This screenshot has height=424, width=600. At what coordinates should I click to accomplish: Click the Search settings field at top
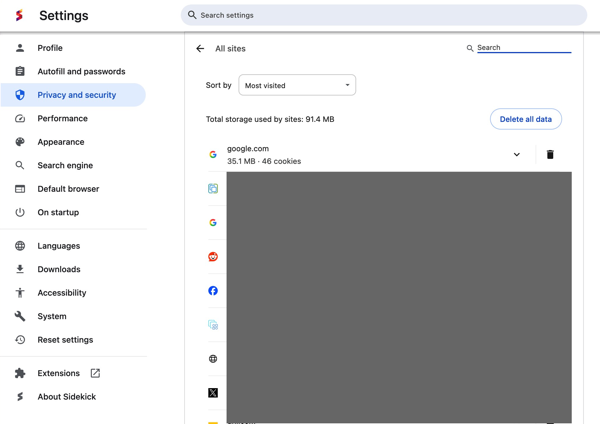click(x=384, y=15)
